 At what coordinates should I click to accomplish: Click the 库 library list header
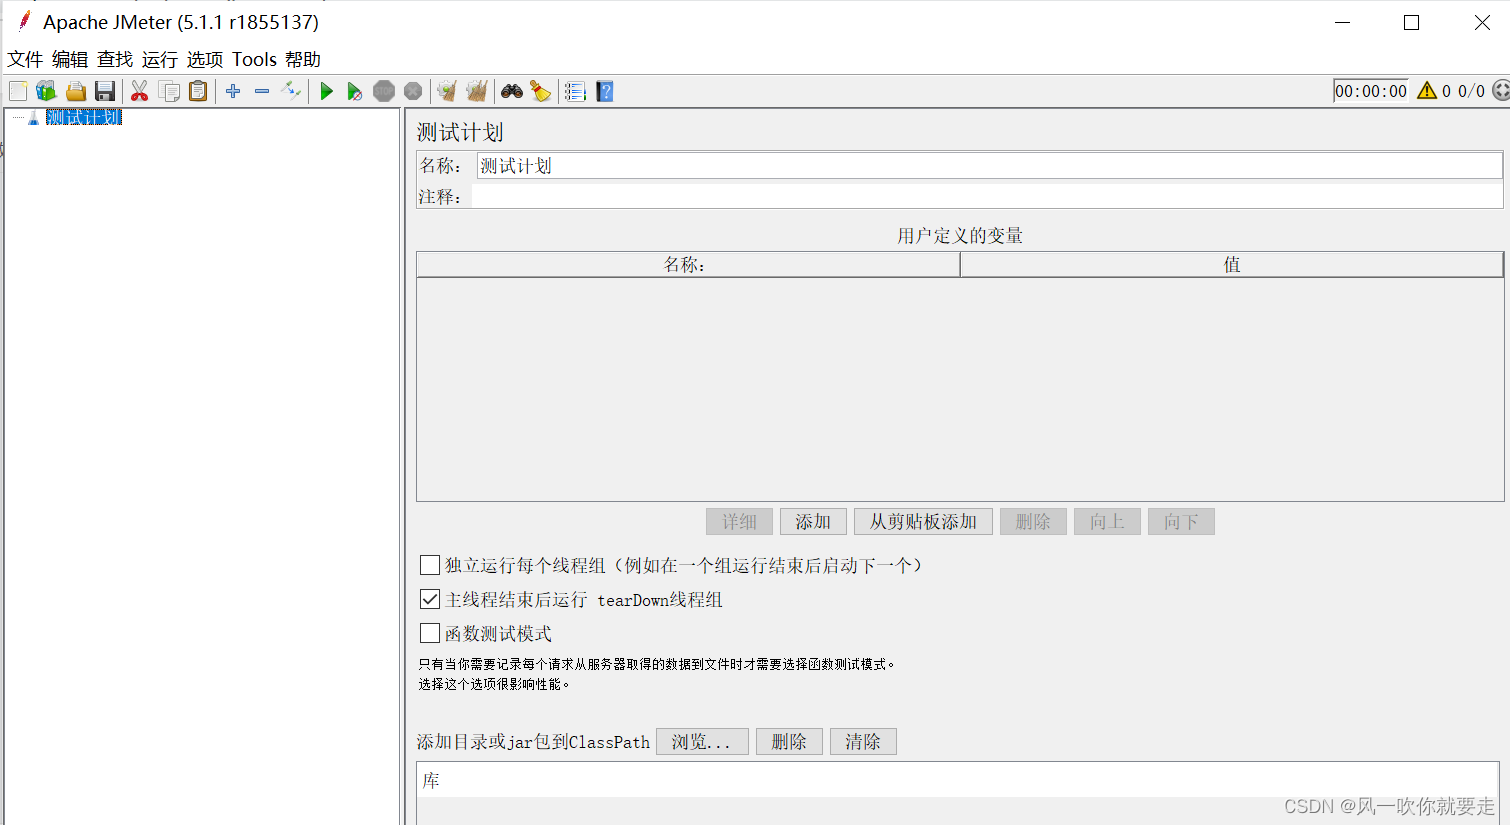957,780
